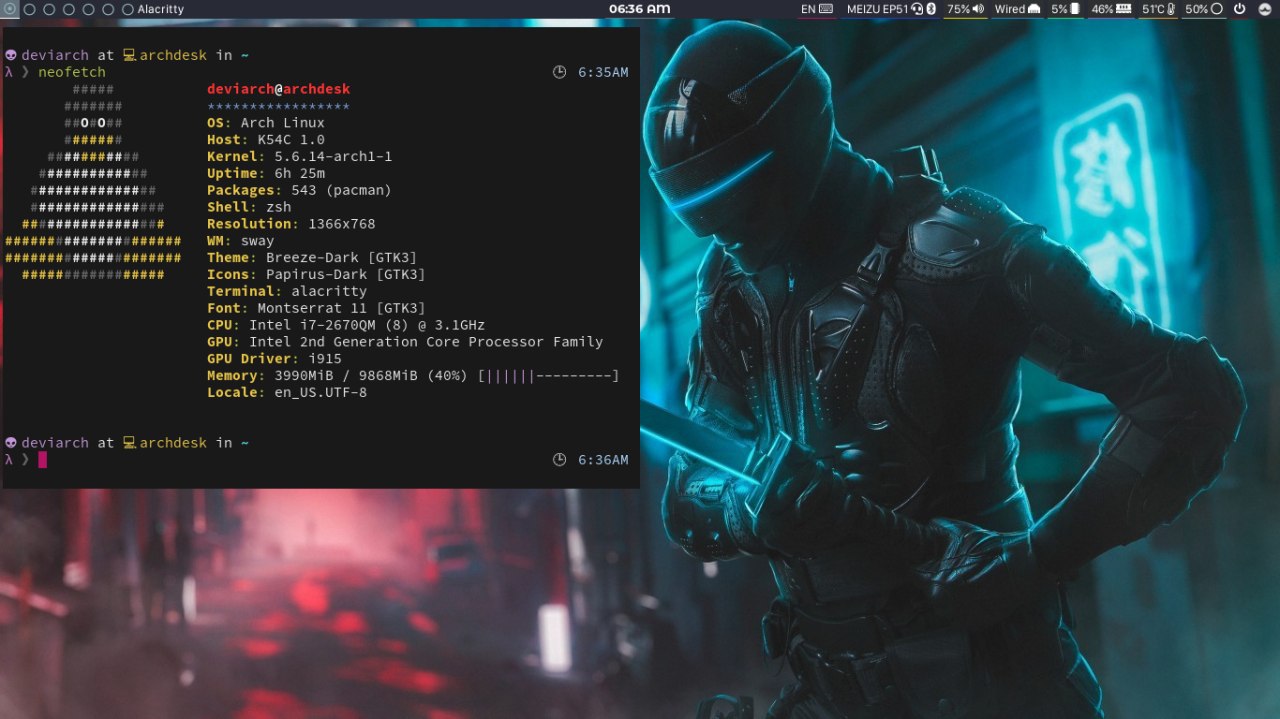Click the skull icon on the first prompt line
1280x719 pixels.
pos(11,56)
